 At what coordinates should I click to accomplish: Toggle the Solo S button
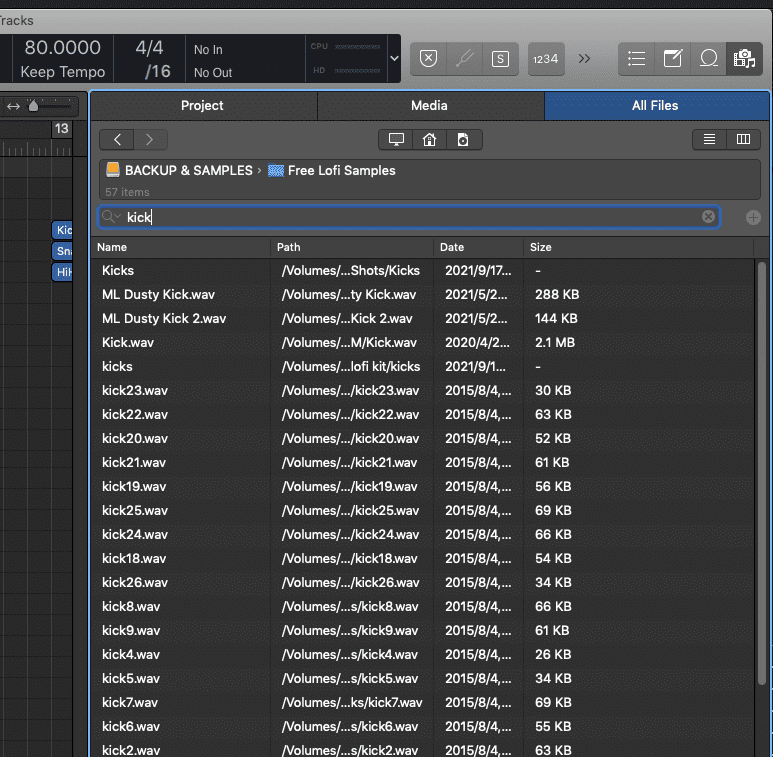click(x=500, y=59)
